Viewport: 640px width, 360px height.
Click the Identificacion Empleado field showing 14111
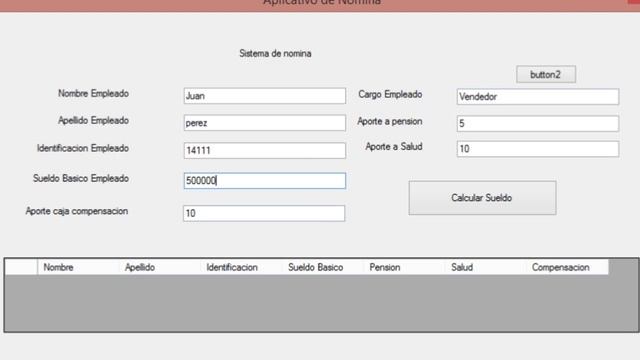coord(264,150)
